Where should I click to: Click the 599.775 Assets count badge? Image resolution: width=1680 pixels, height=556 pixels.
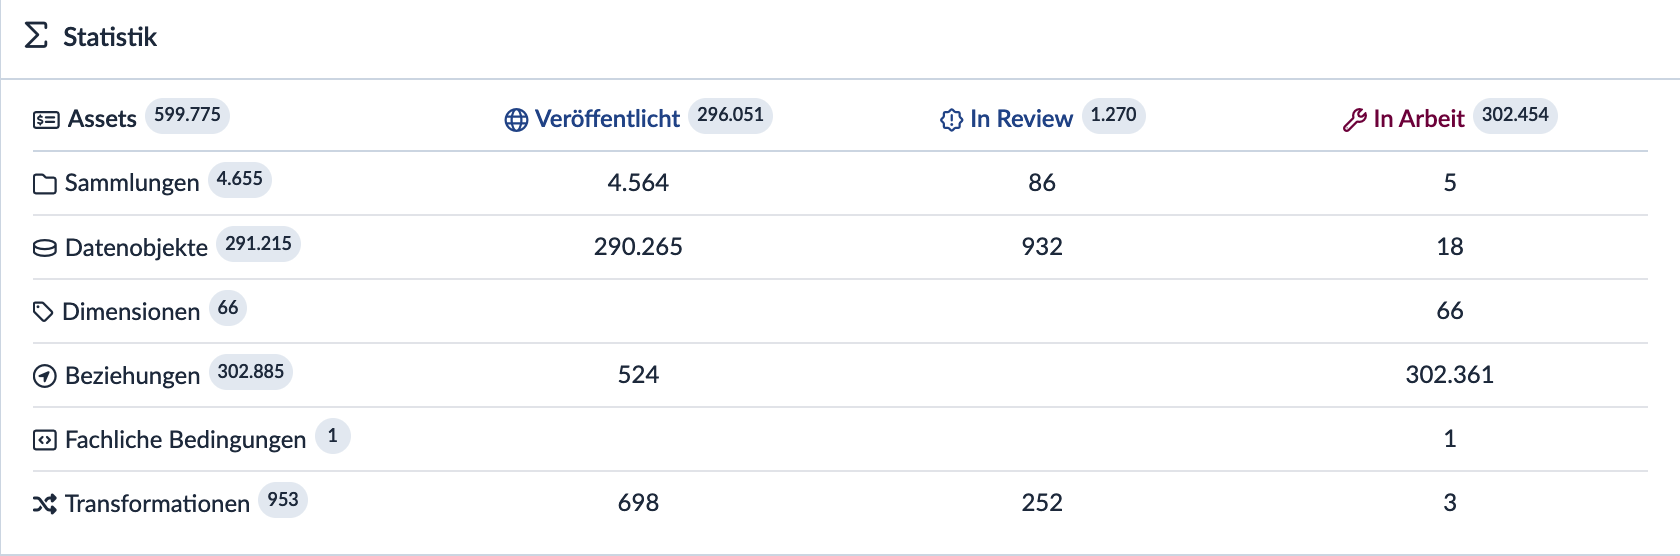click(x=187, y=115)
